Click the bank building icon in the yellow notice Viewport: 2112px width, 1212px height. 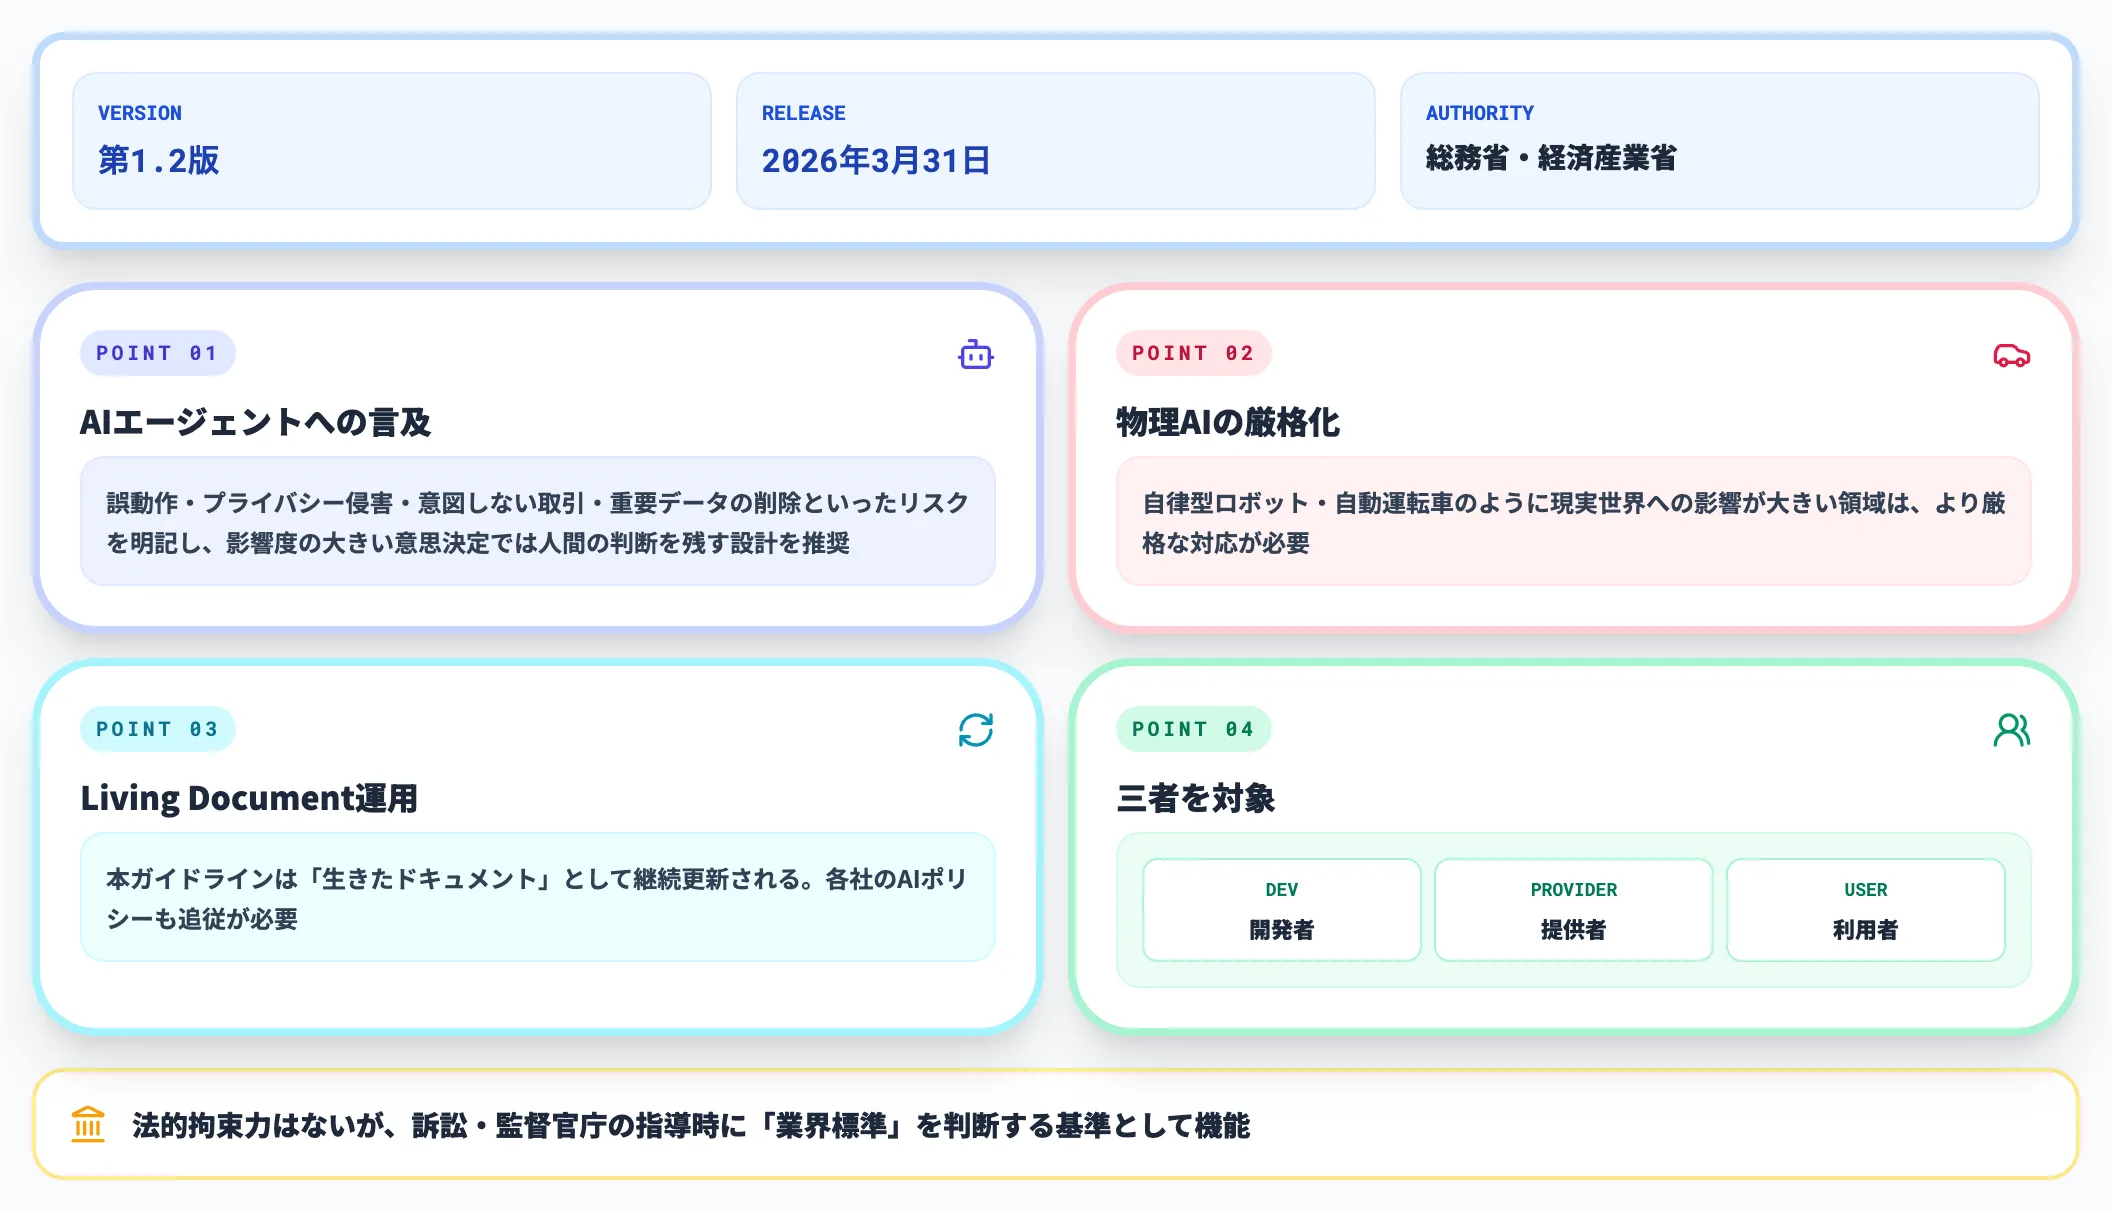tap(88, 1124)
